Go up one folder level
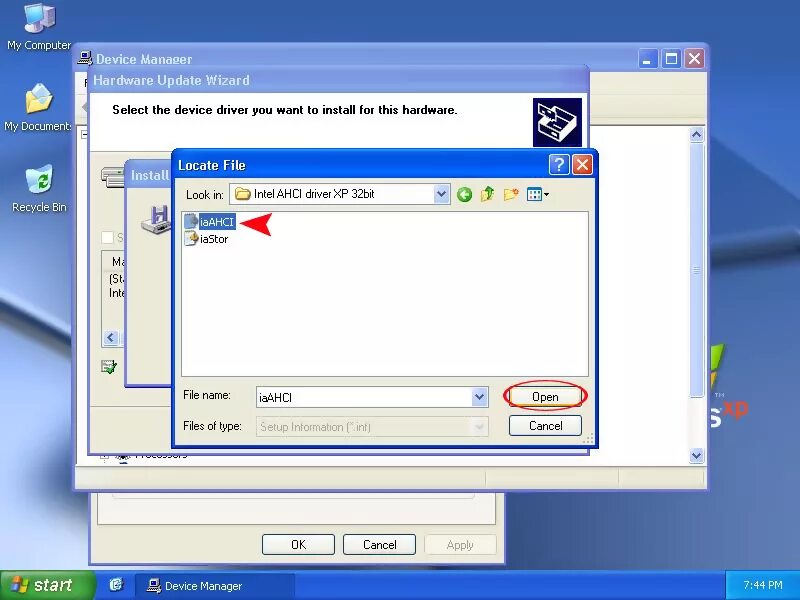 pyautogui.click(x=487, y=194)
